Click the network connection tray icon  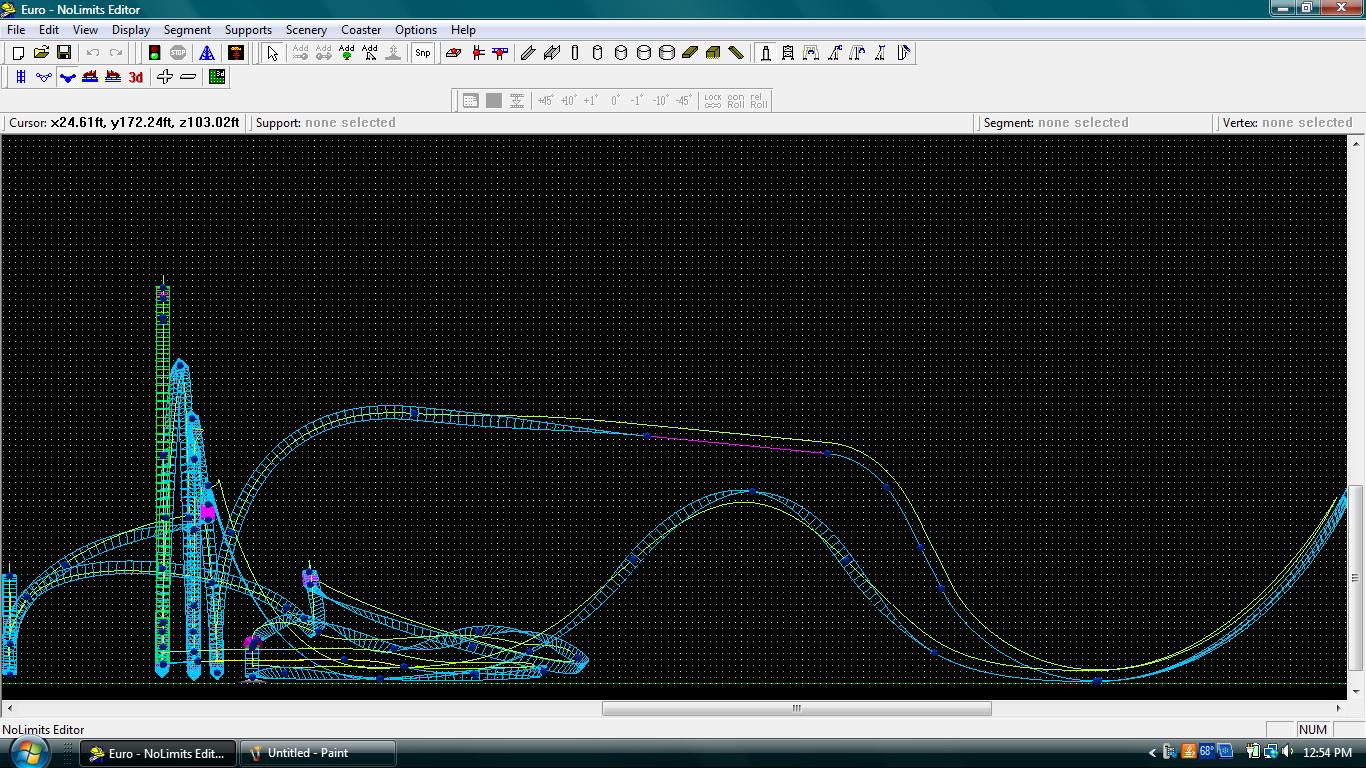1270,752
